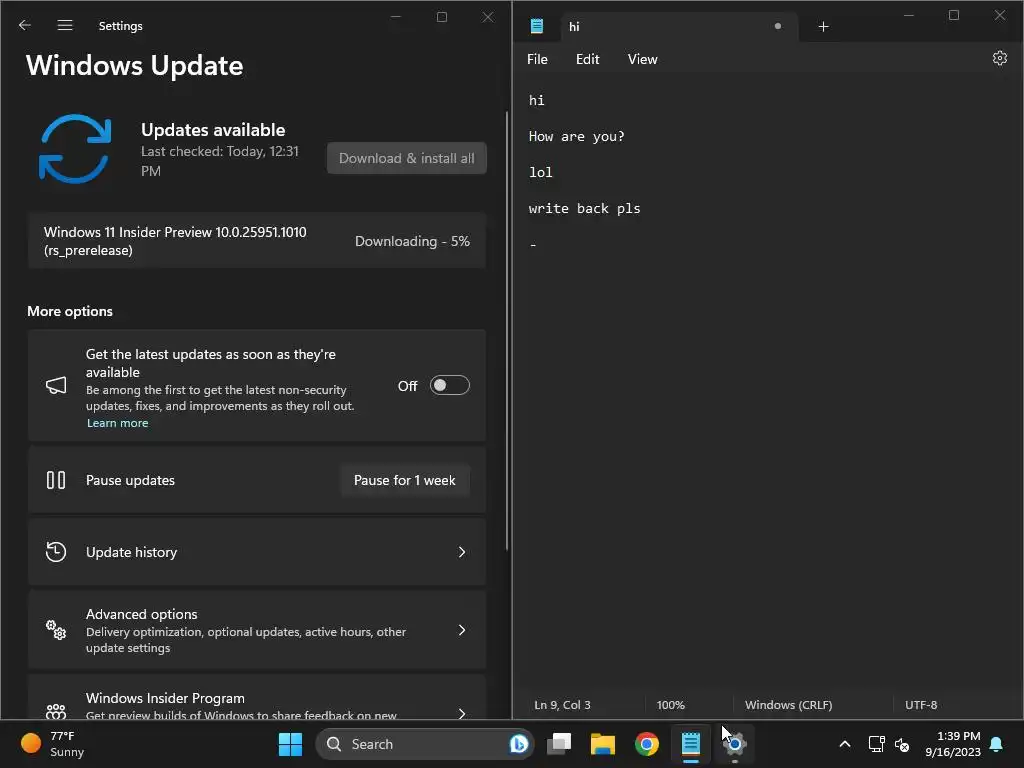
Task: Follow the Learn more link
Action: 118,423
